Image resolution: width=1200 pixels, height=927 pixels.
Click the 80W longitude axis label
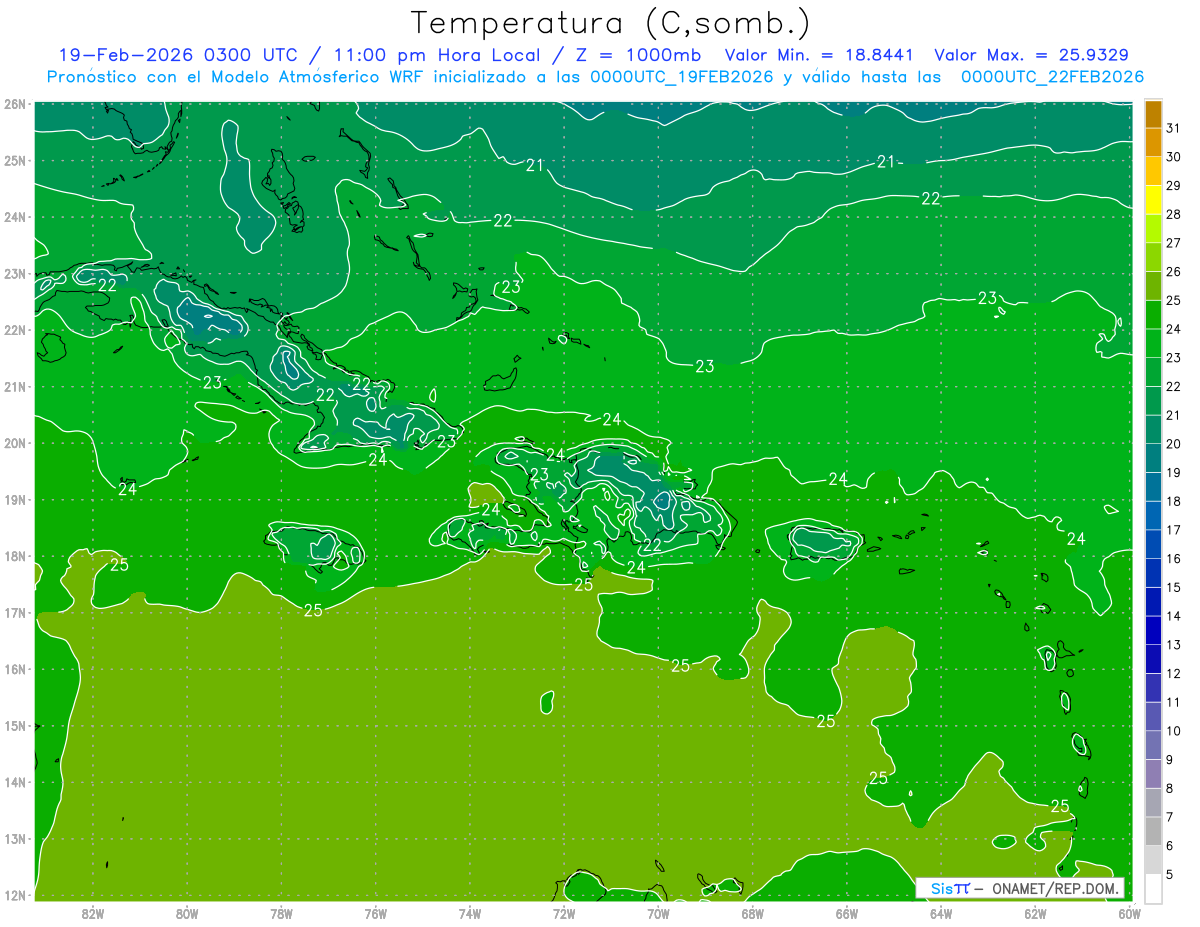point(187,913)
